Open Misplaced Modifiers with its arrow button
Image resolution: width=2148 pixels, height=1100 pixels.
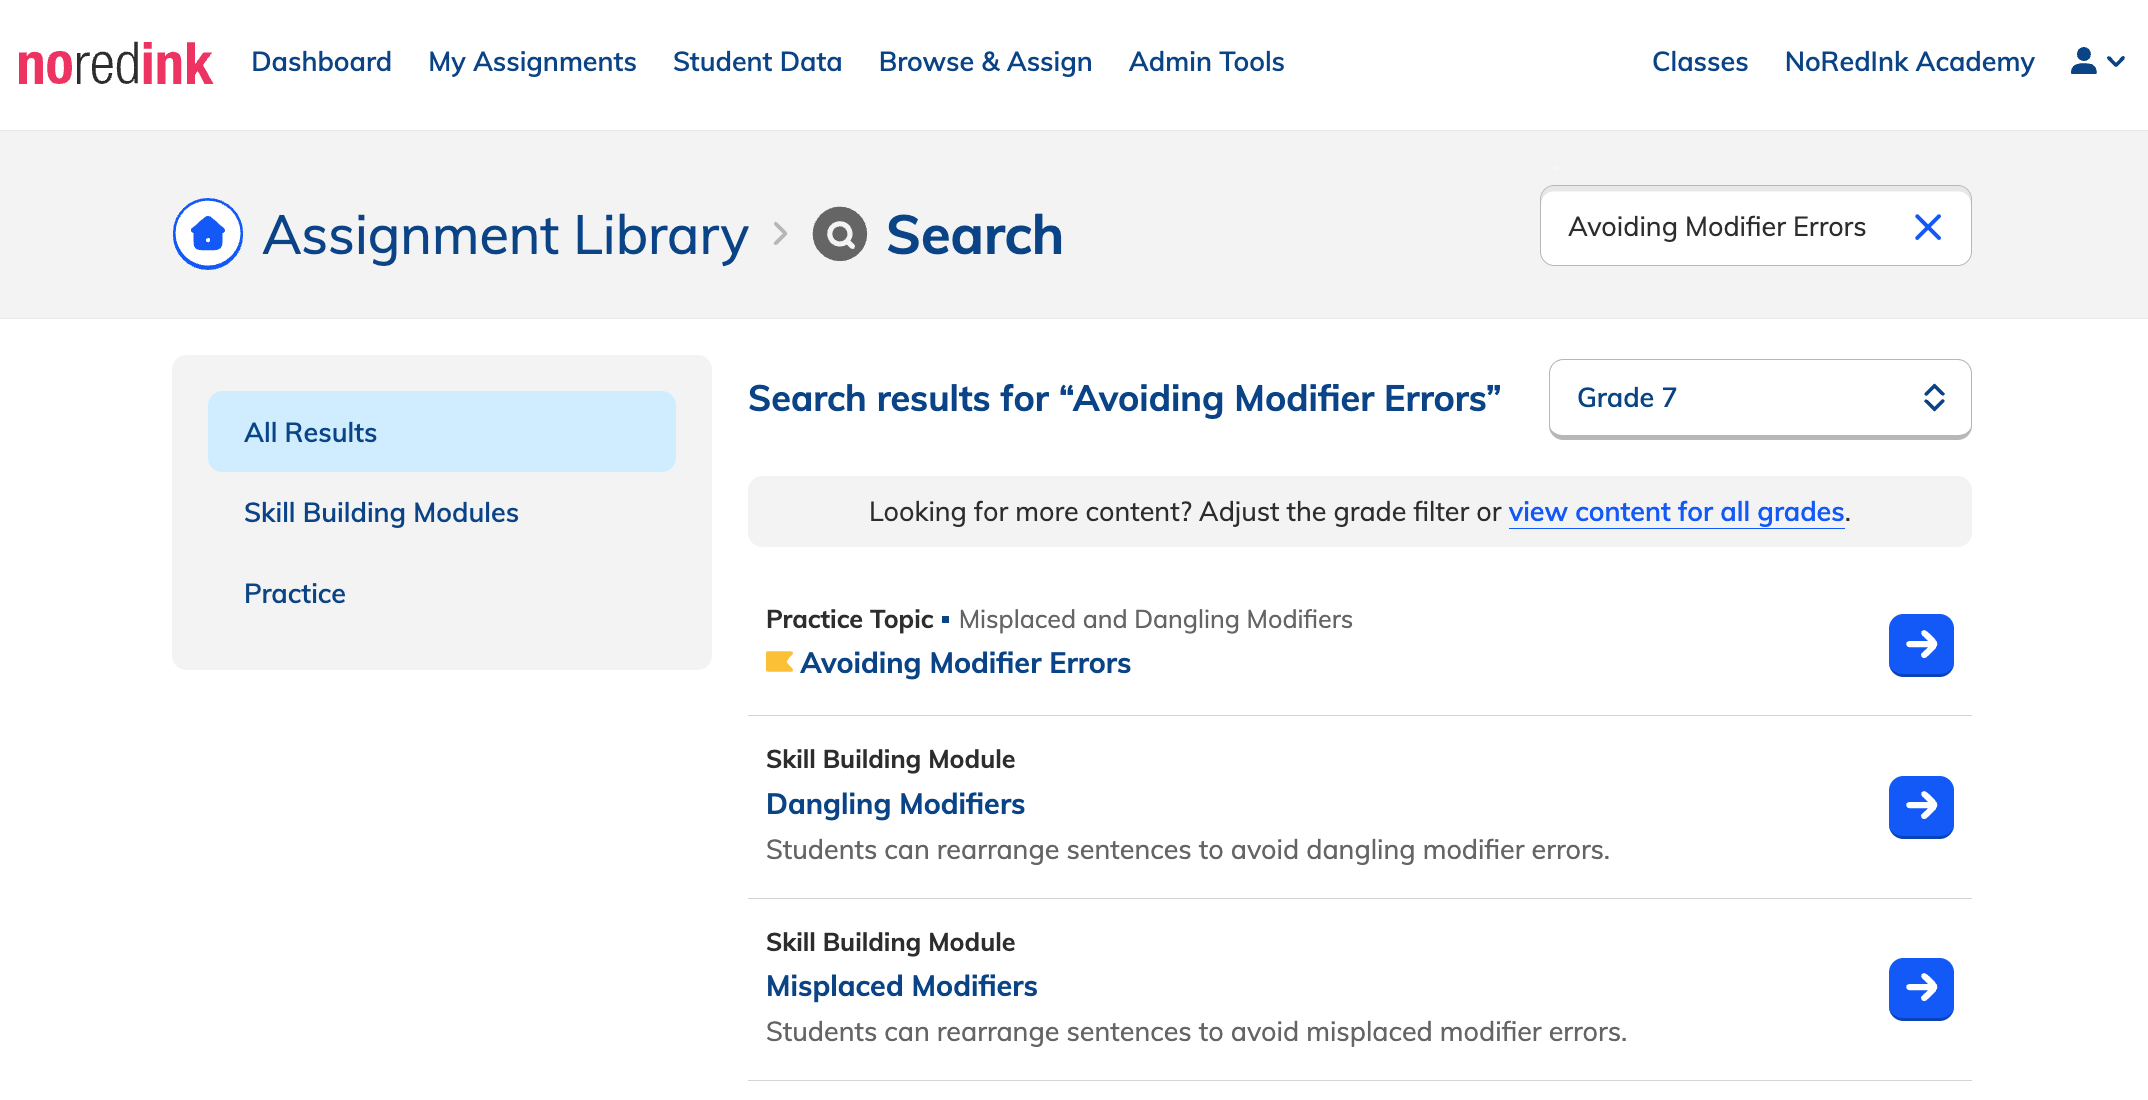tap(1921, 988)
